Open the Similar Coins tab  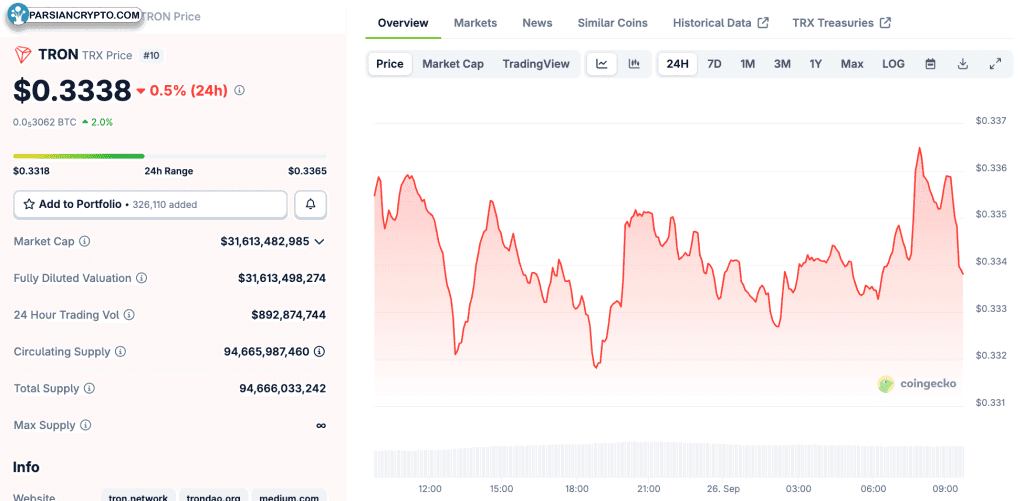point(613,23)
